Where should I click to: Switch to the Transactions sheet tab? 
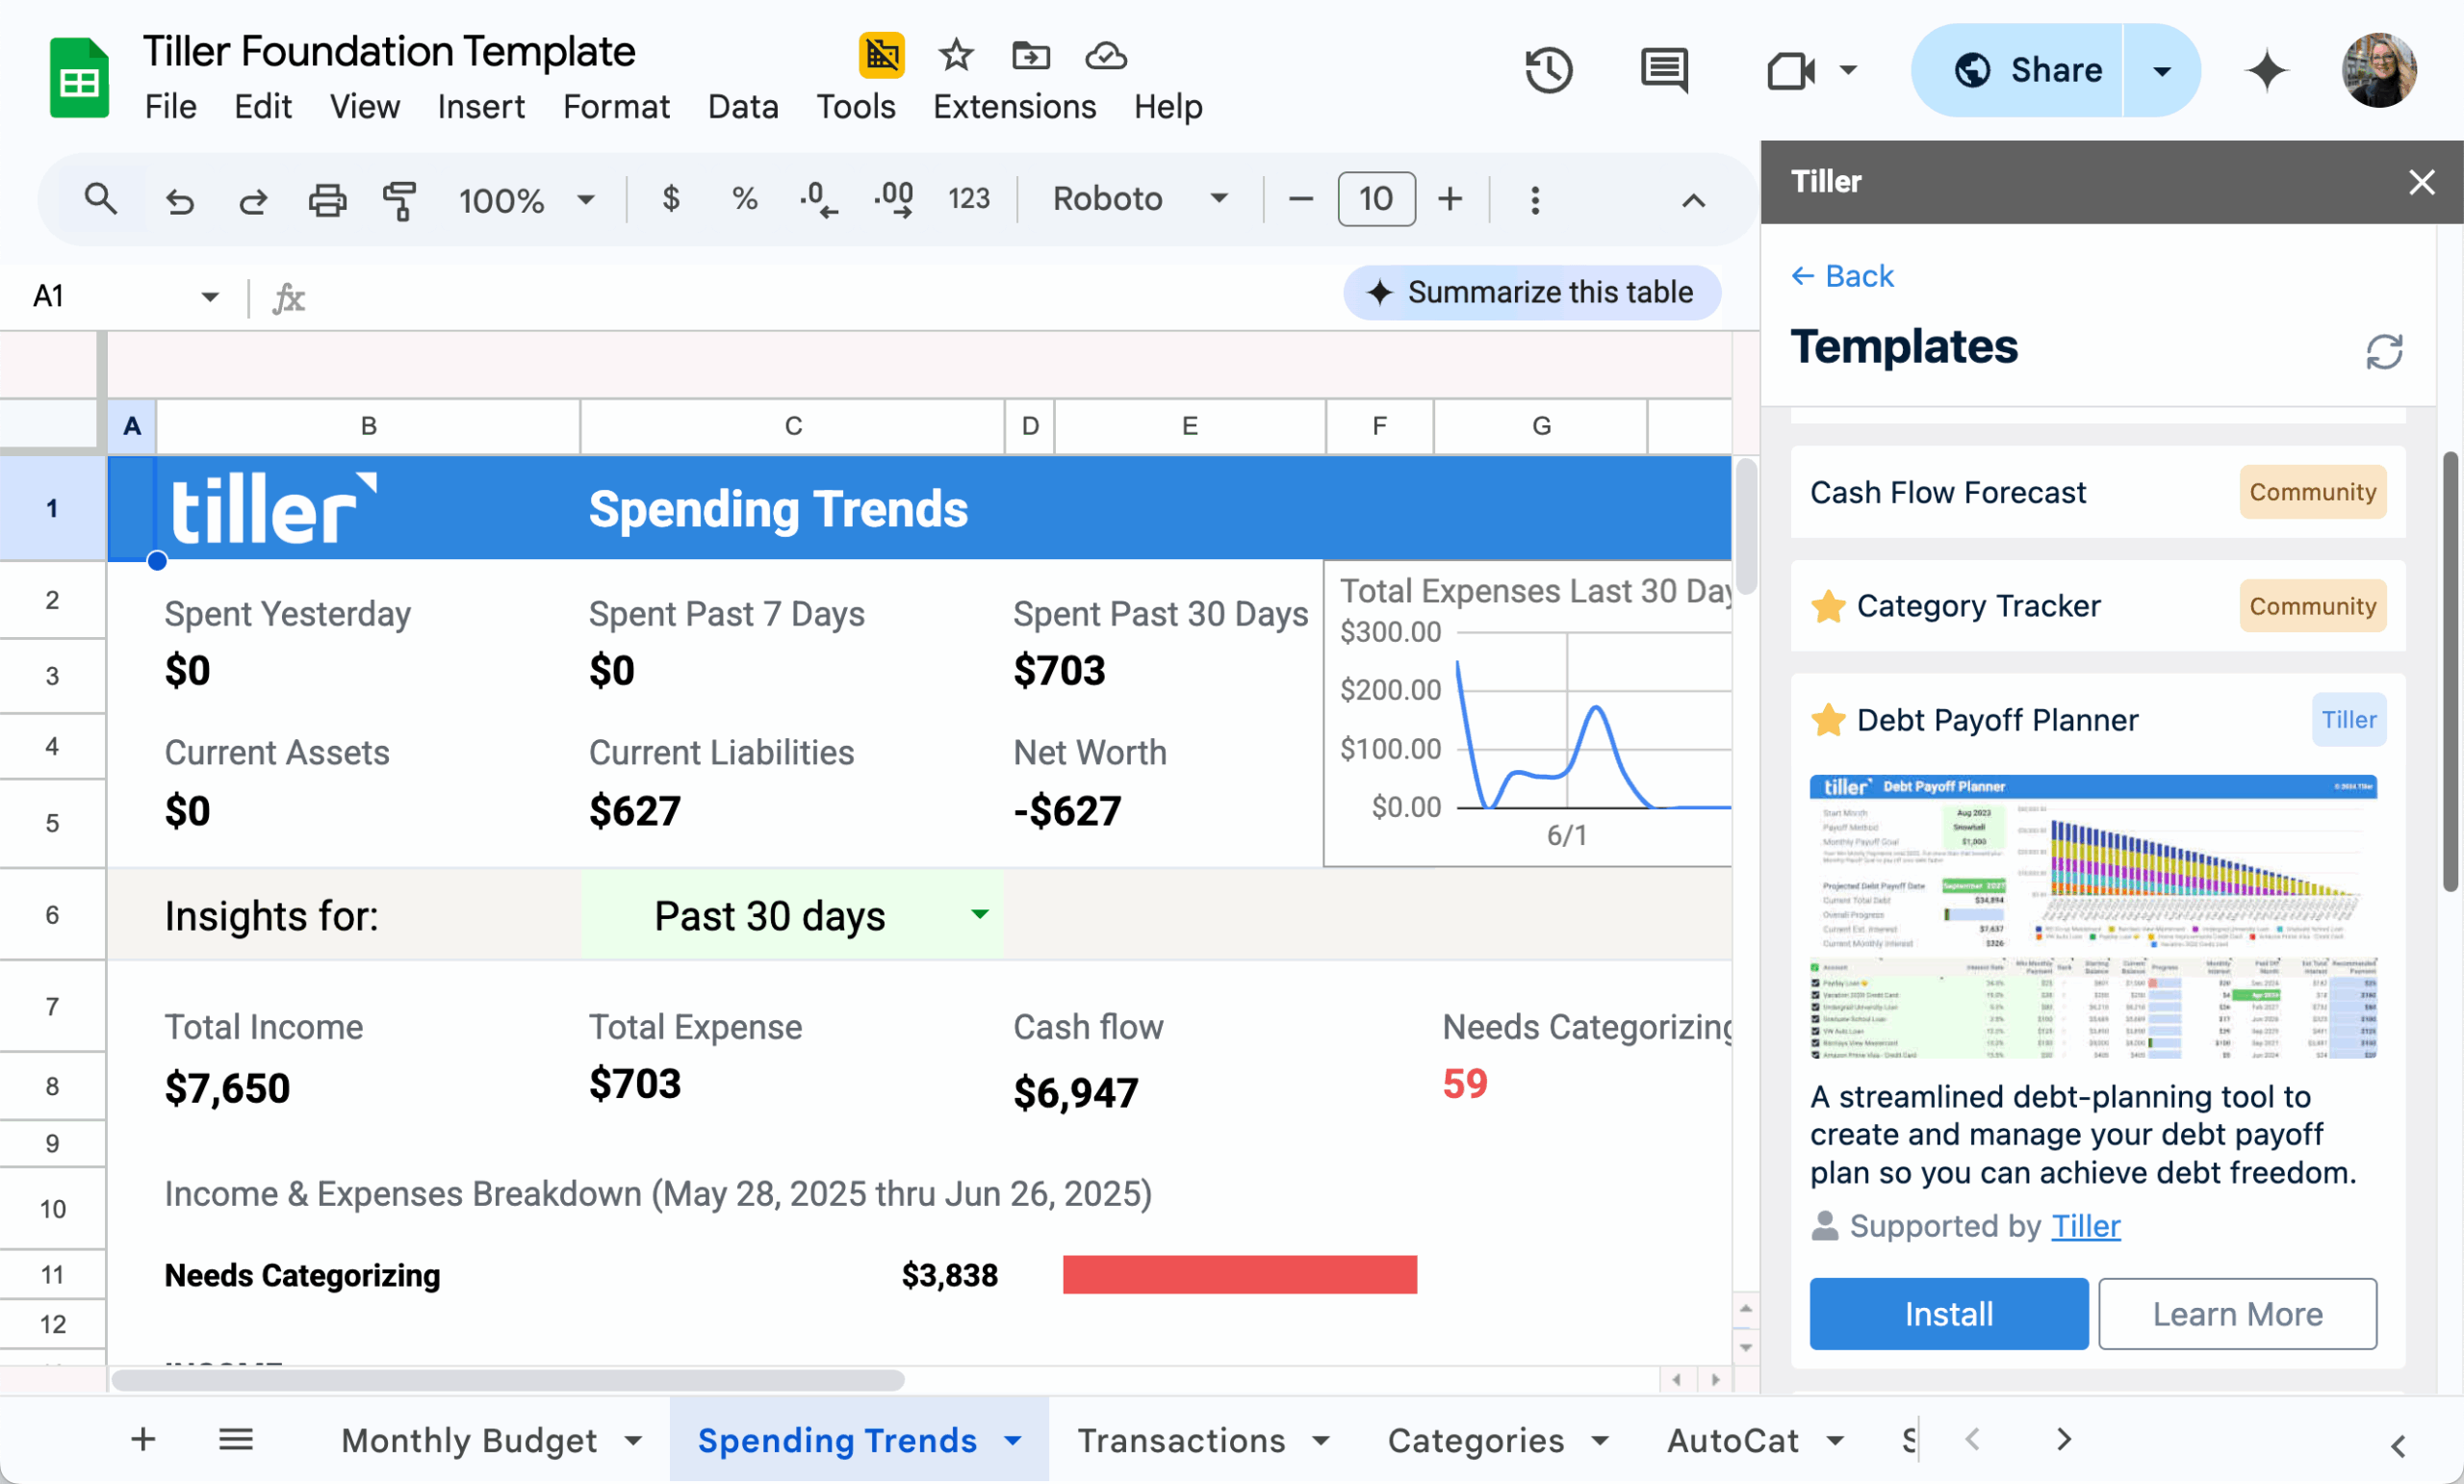click(x=1181, y=1440)
